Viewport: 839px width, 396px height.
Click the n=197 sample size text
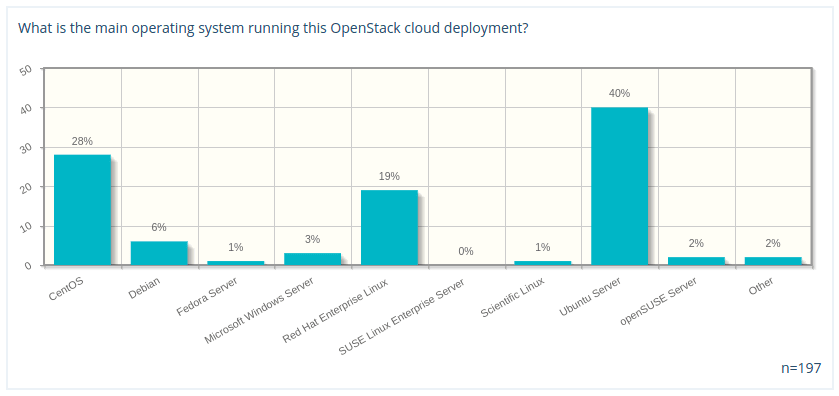tap(801, 368)
